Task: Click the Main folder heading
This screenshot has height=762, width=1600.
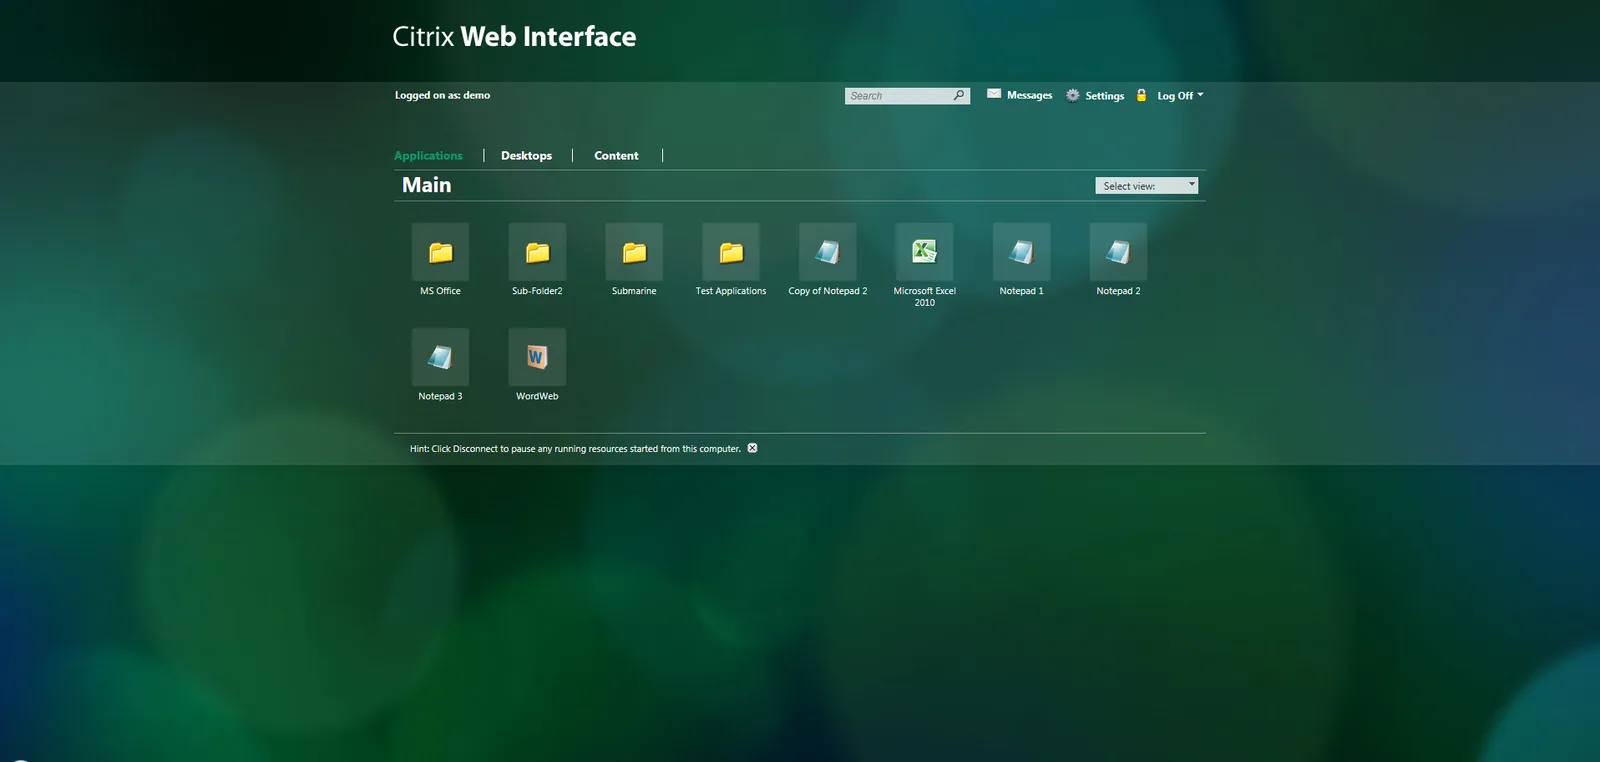Action: [x=427, y=185]
